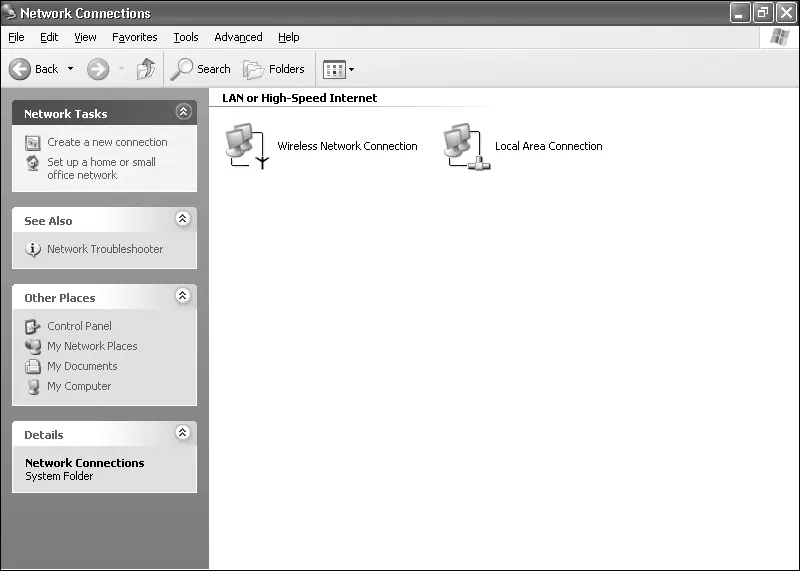Open the Control Panel link
This screenshot has height=571, width=800.
tap(79, 326)
